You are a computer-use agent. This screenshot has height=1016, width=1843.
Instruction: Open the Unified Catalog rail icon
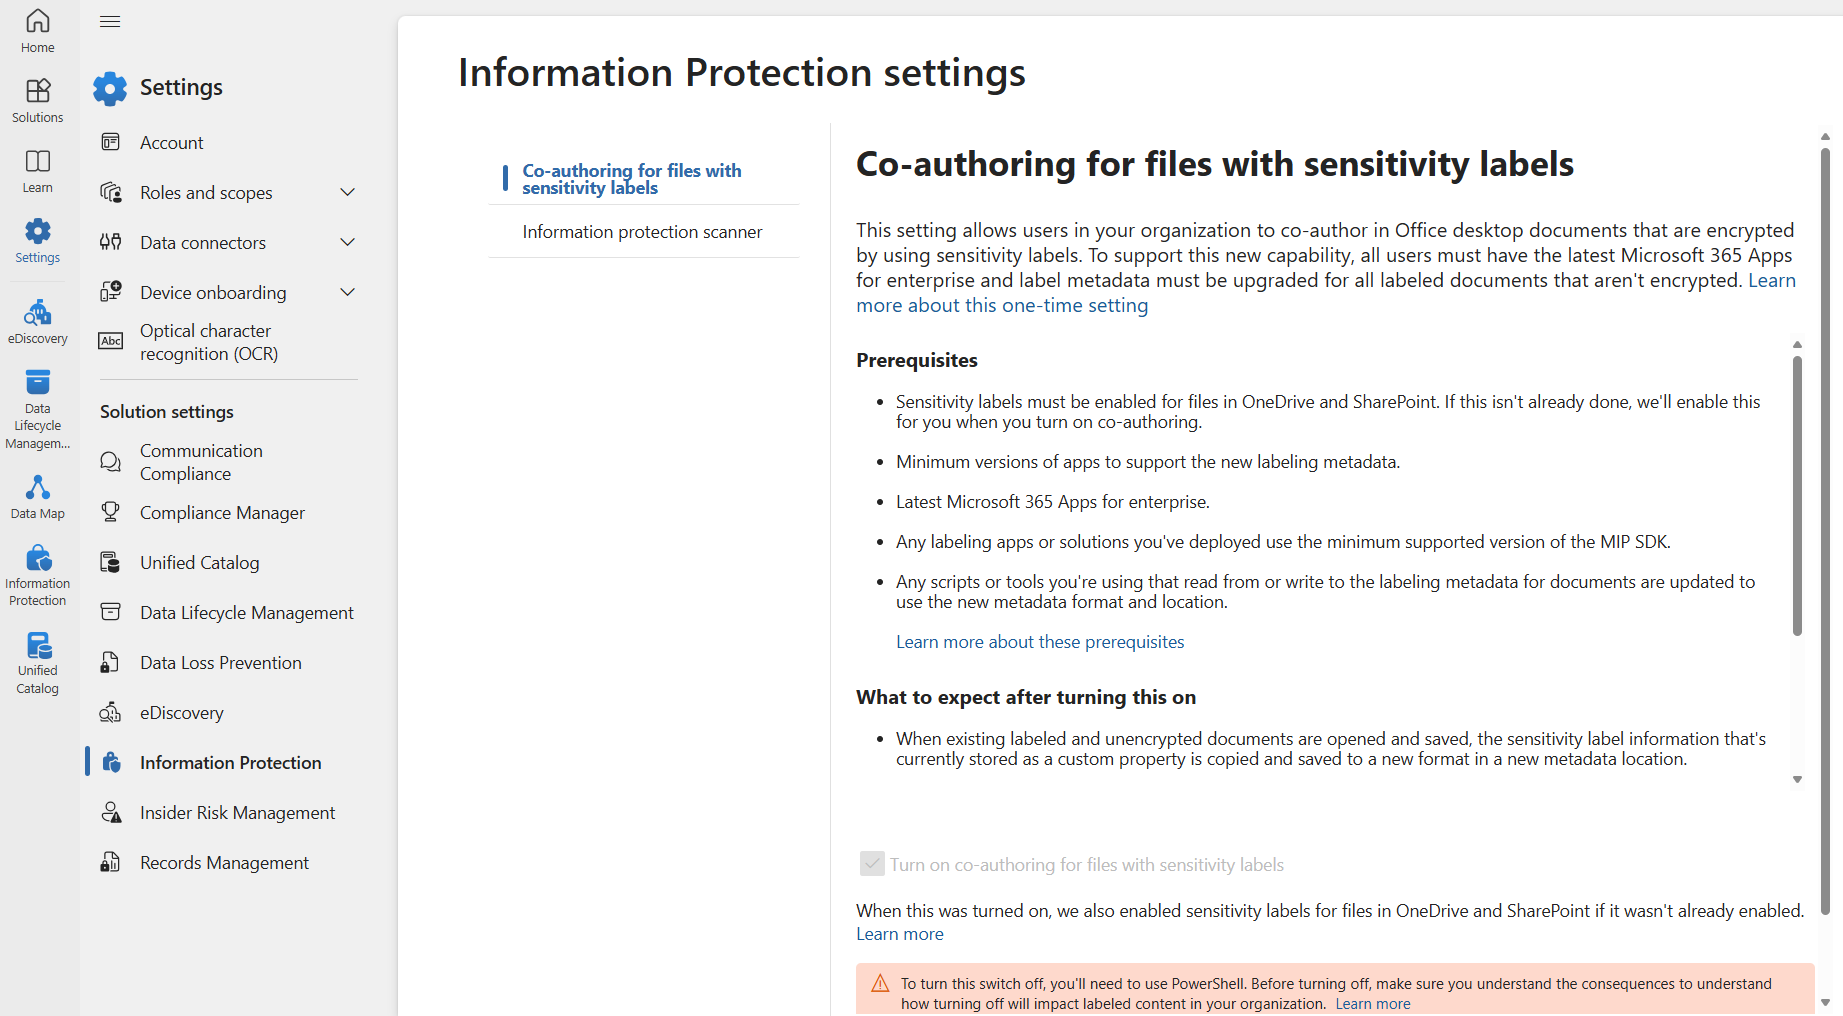(x=38, y=662)
